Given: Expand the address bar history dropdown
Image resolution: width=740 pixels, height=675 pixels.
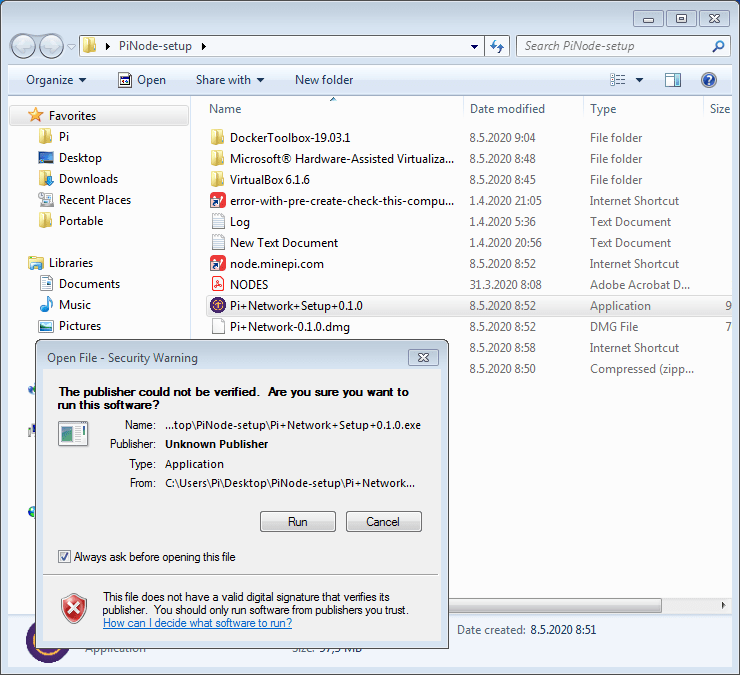Looking at the screenshot, I should [x=474, y=46].
